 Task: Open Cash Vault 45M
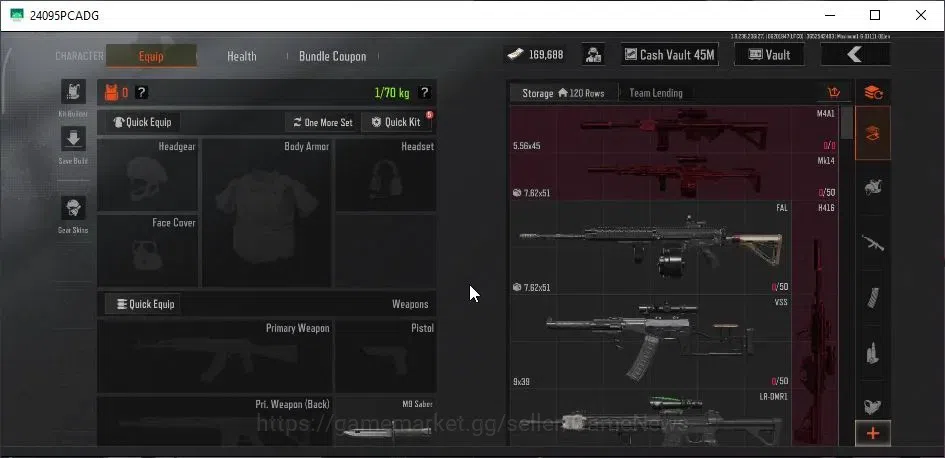[670, 55]
